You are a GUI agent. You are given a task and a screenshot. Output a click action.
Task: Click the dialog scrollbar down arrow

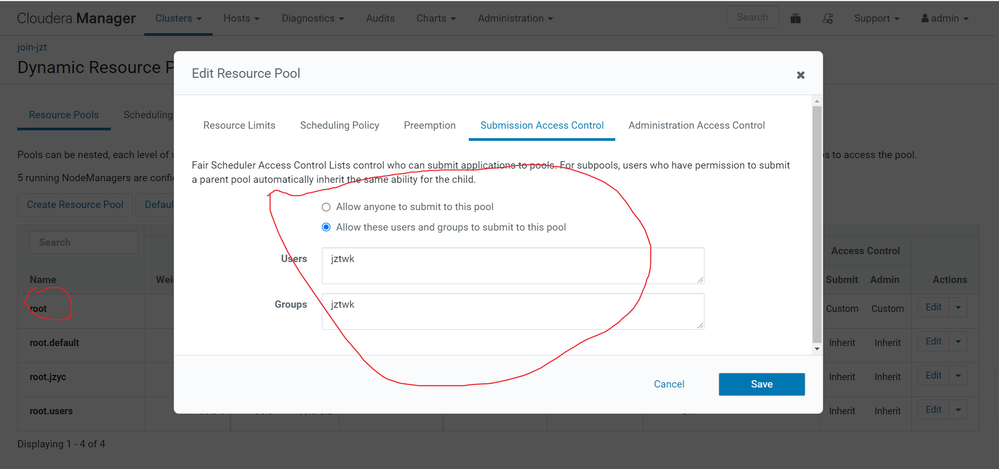click(817, 349)
